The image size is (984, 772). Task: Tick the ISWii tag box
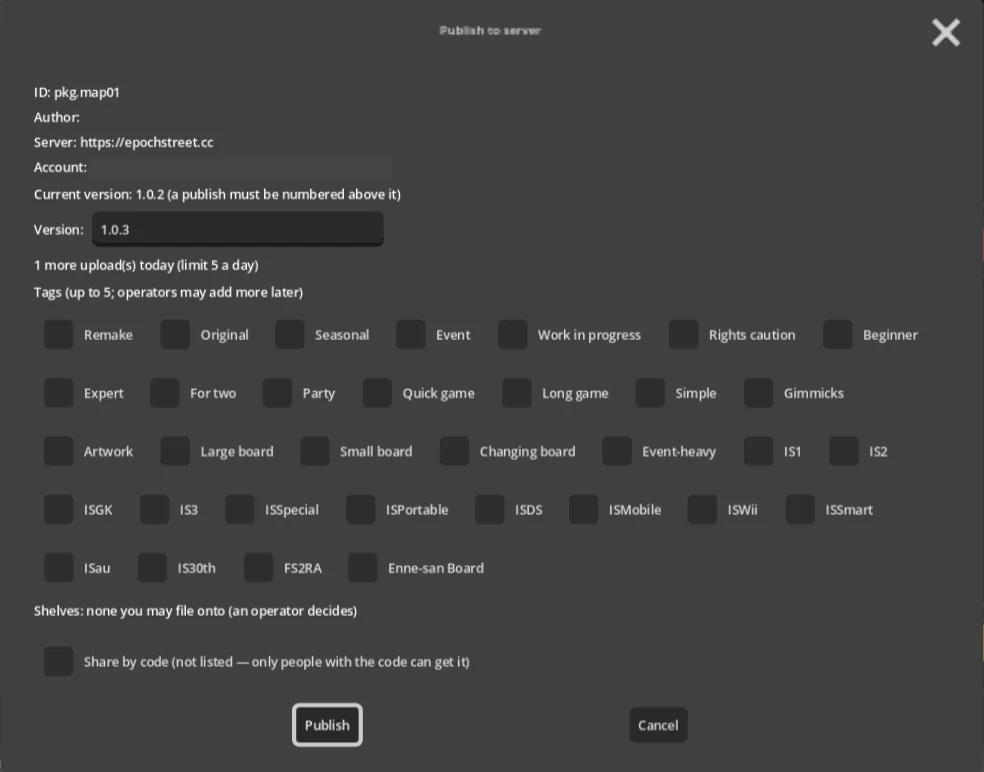point(702,510)
